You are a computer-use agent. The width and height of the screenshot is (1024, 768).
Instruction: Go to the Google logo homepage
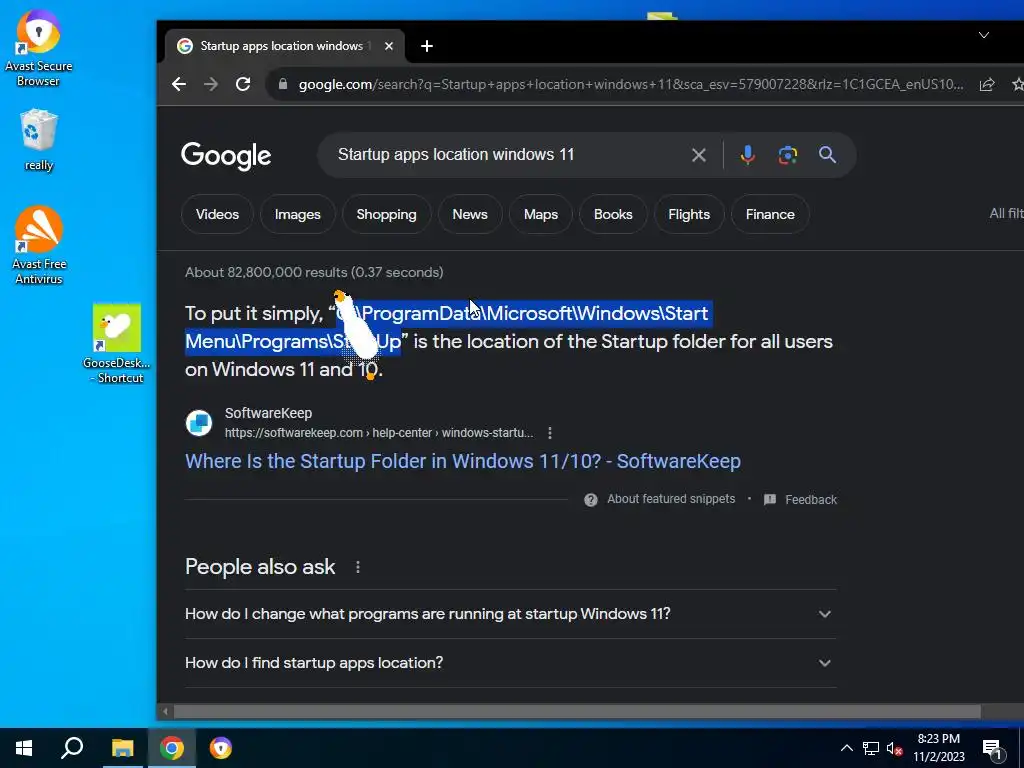point(226,156)
